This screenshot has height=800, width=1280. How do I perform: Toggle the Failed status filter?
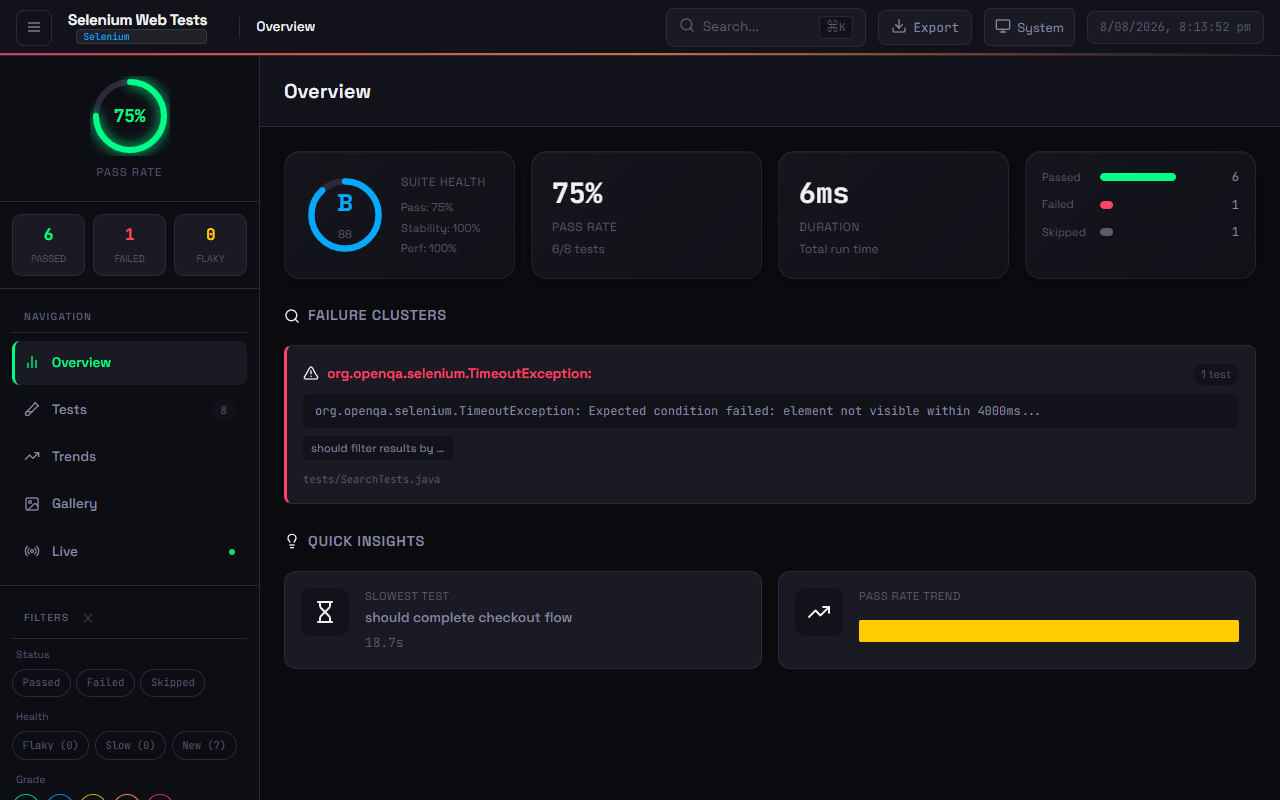pyautogui.click(x=105, y=683)
